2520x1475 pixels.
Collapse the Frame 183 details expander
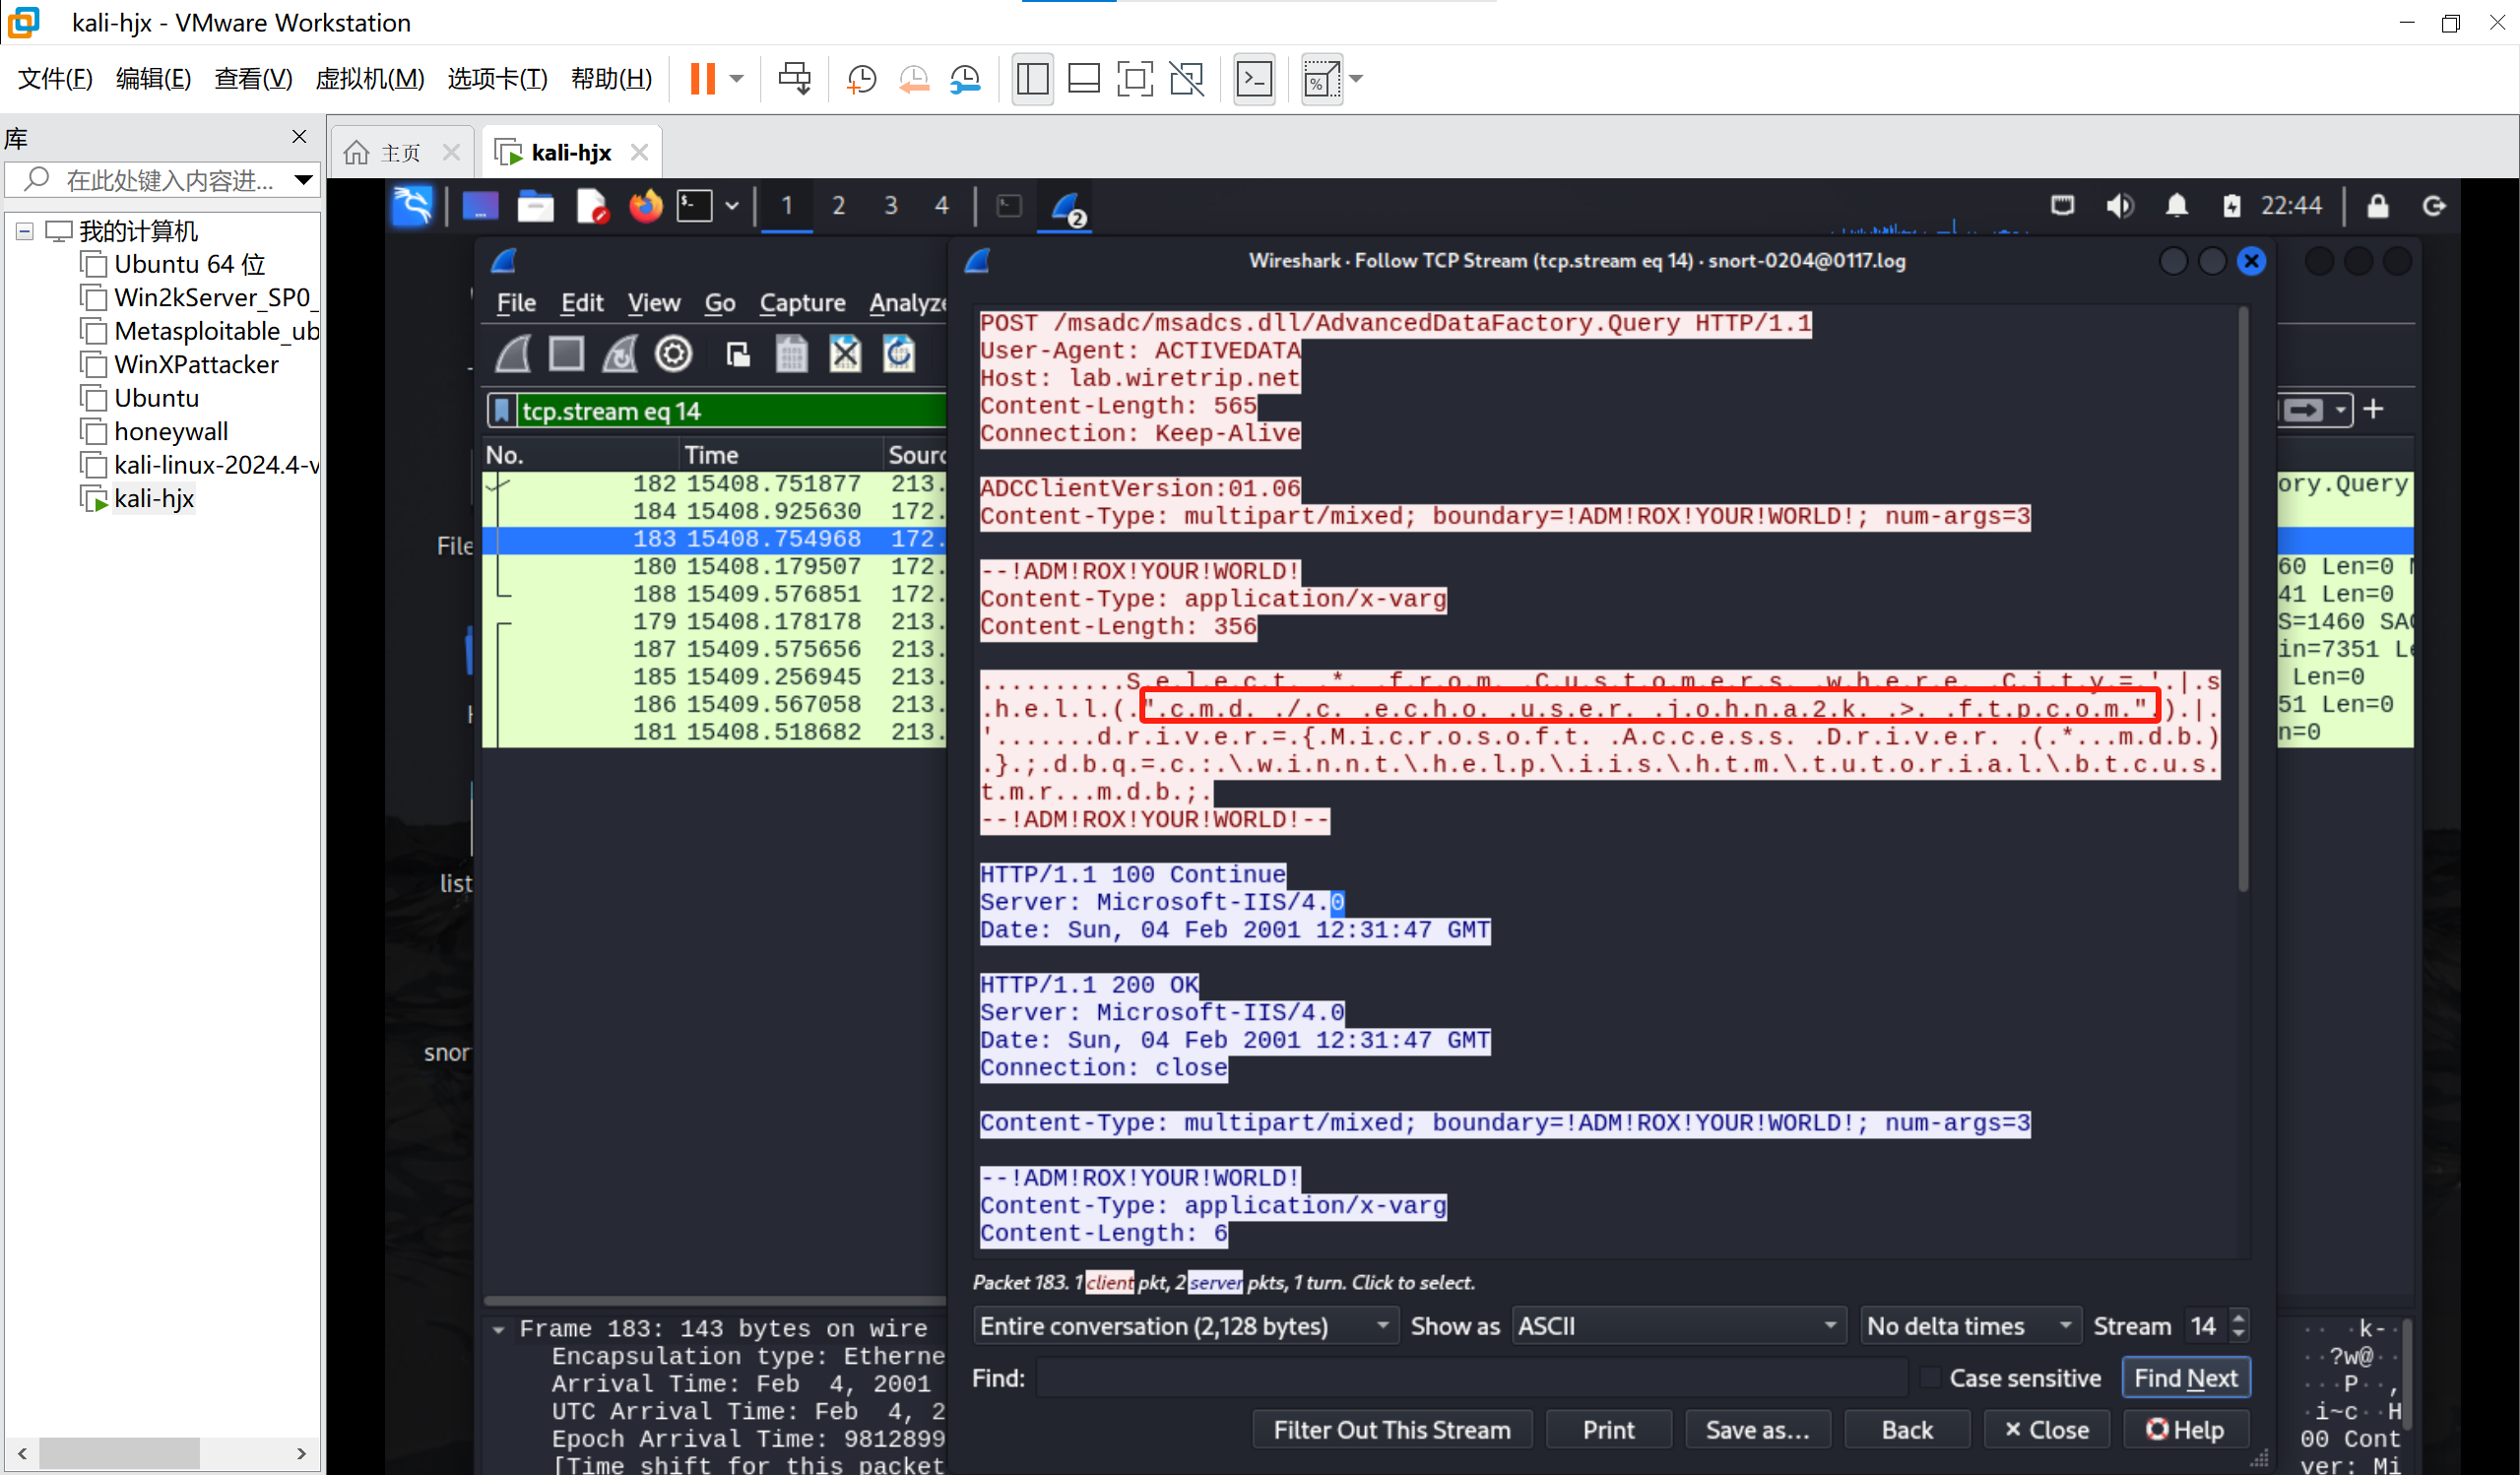(498, 1329)
